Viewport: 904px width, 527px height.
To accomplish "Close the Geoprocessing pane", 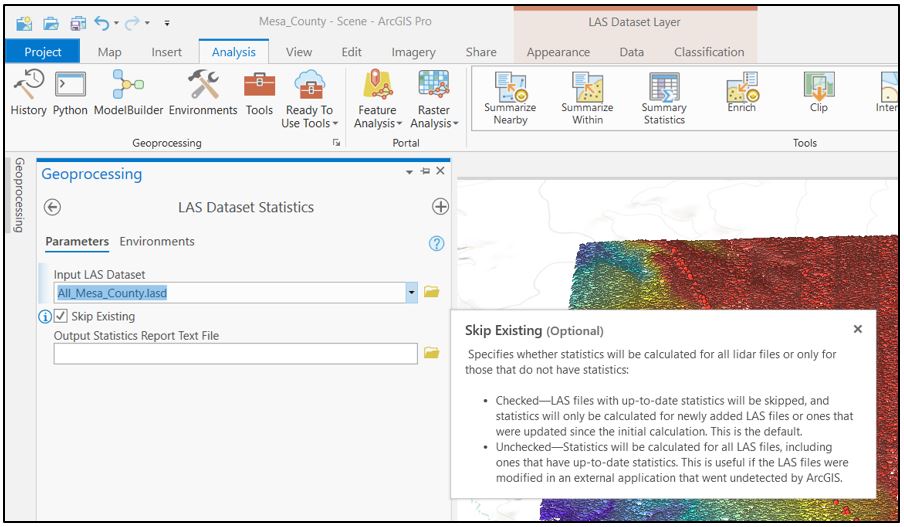I will click(x=440, y=171).
